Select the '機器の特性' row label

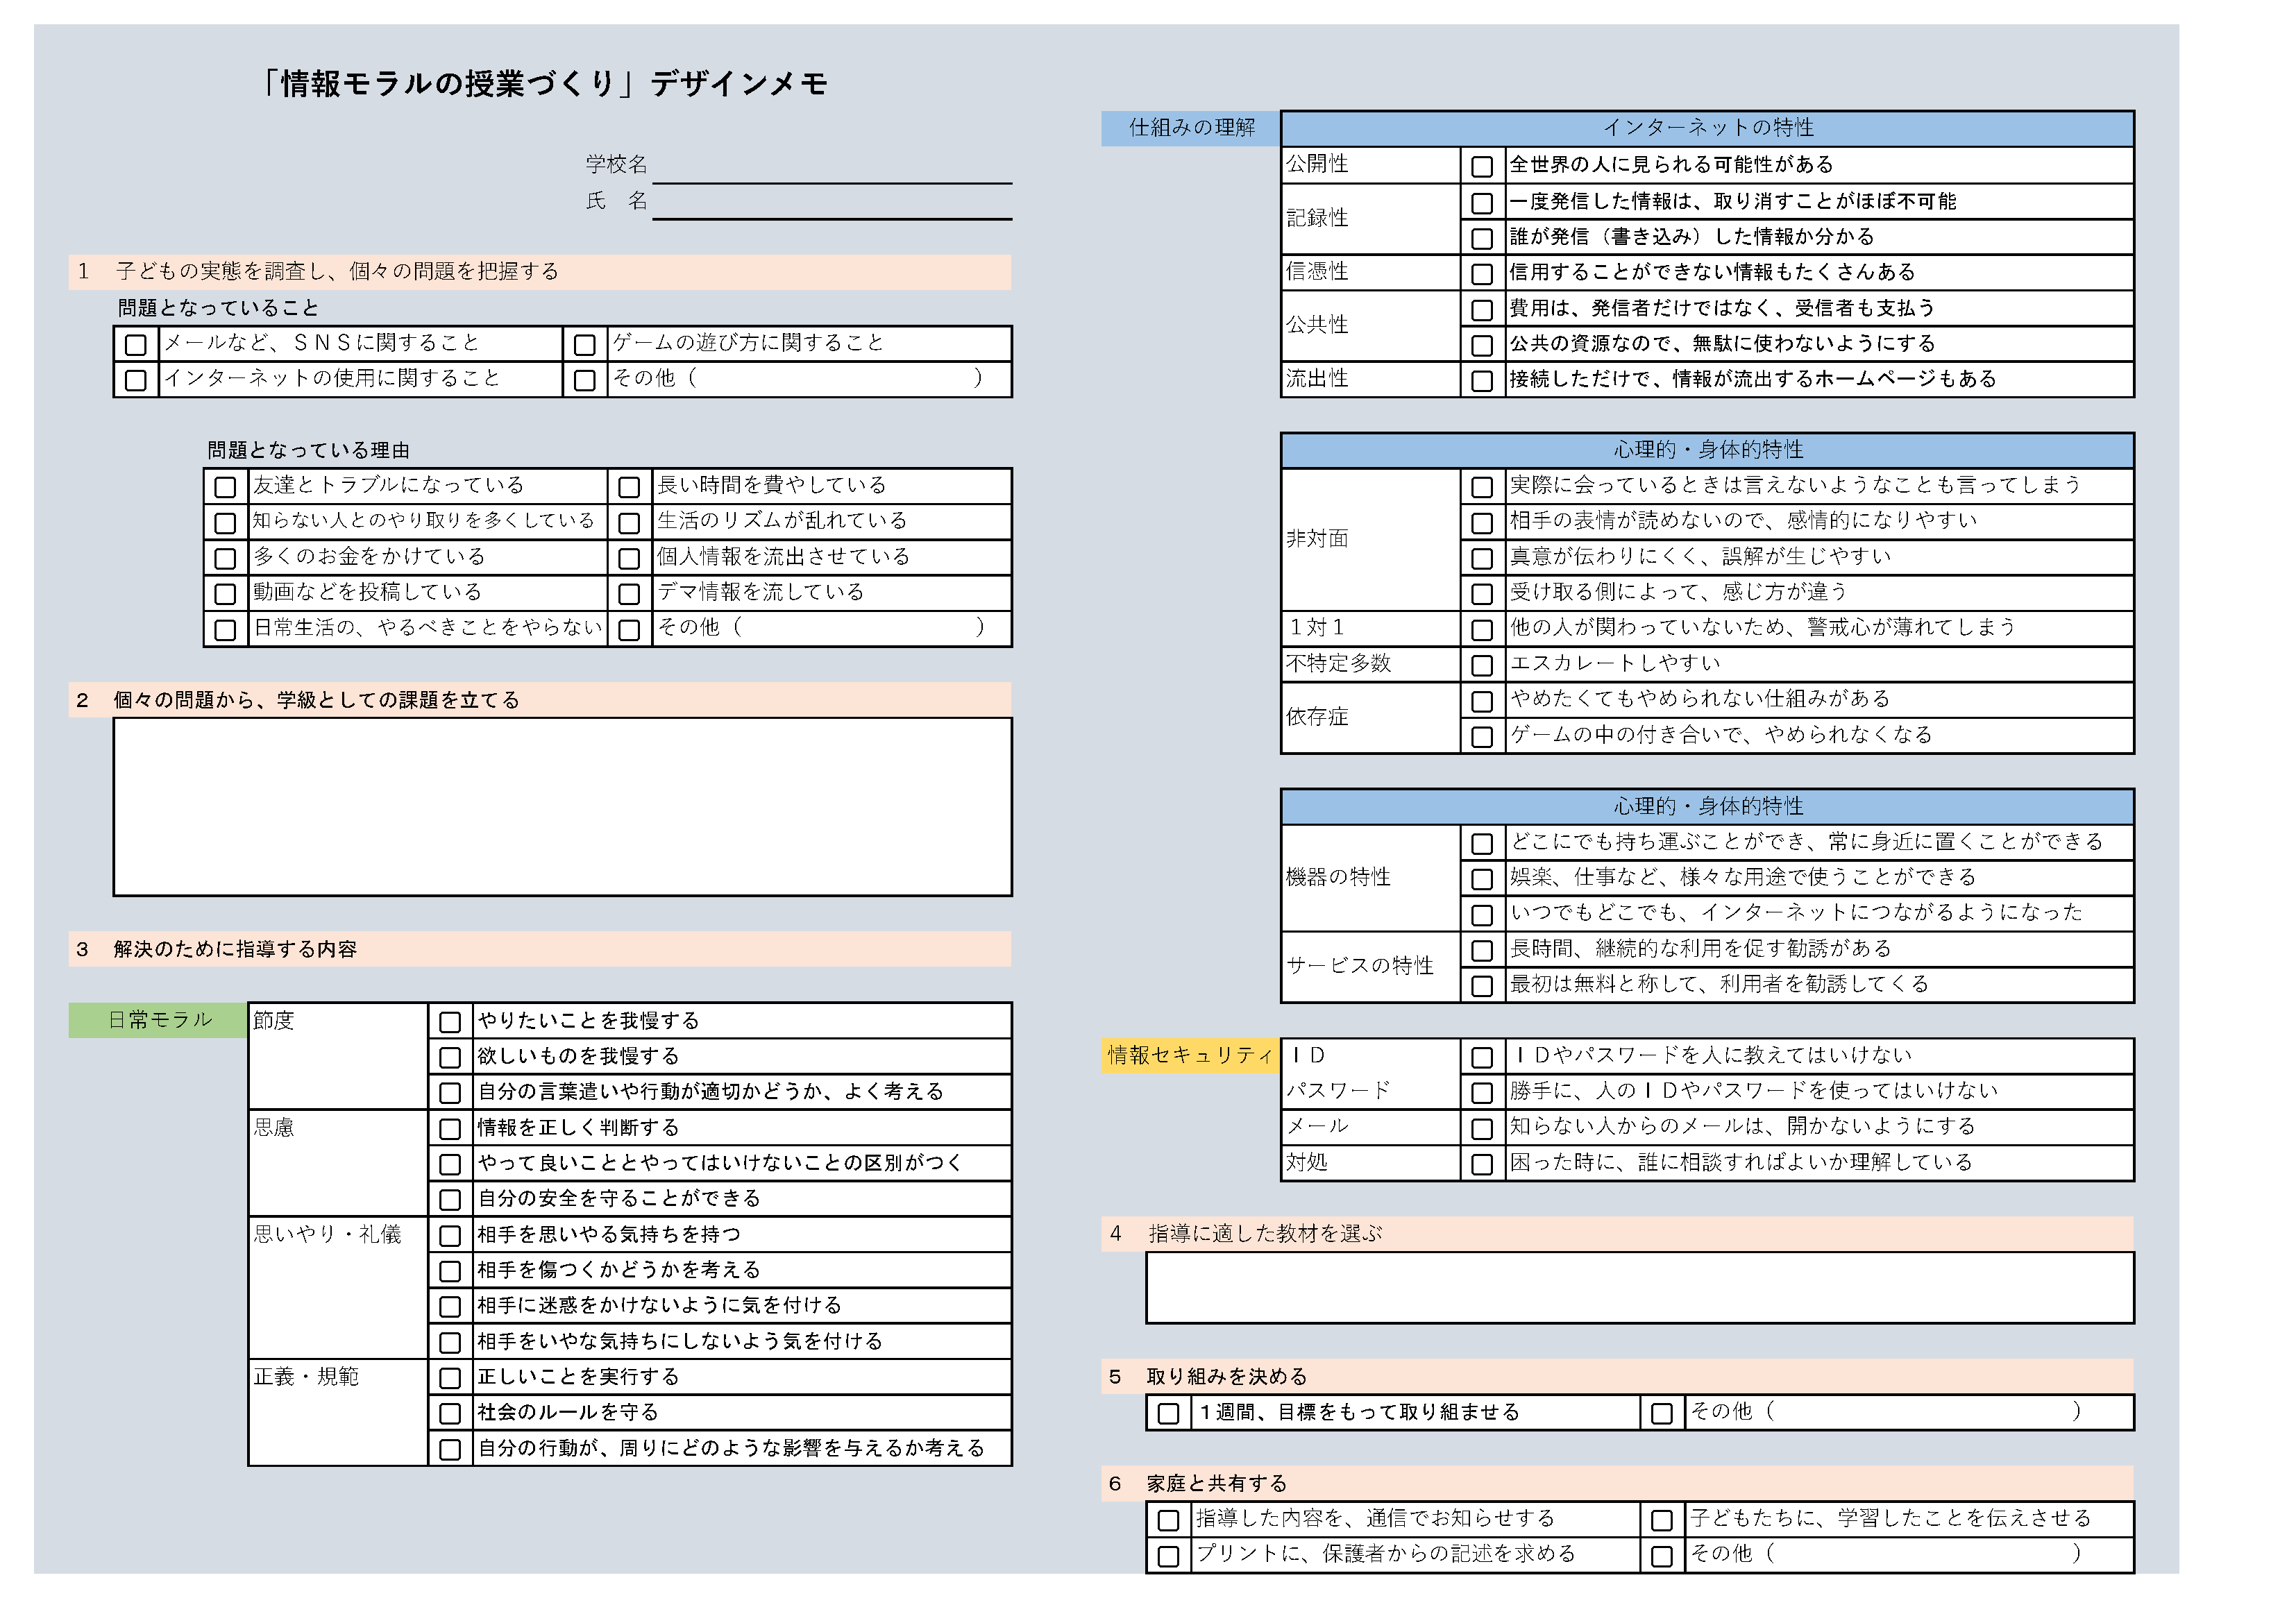(1371, 878)
